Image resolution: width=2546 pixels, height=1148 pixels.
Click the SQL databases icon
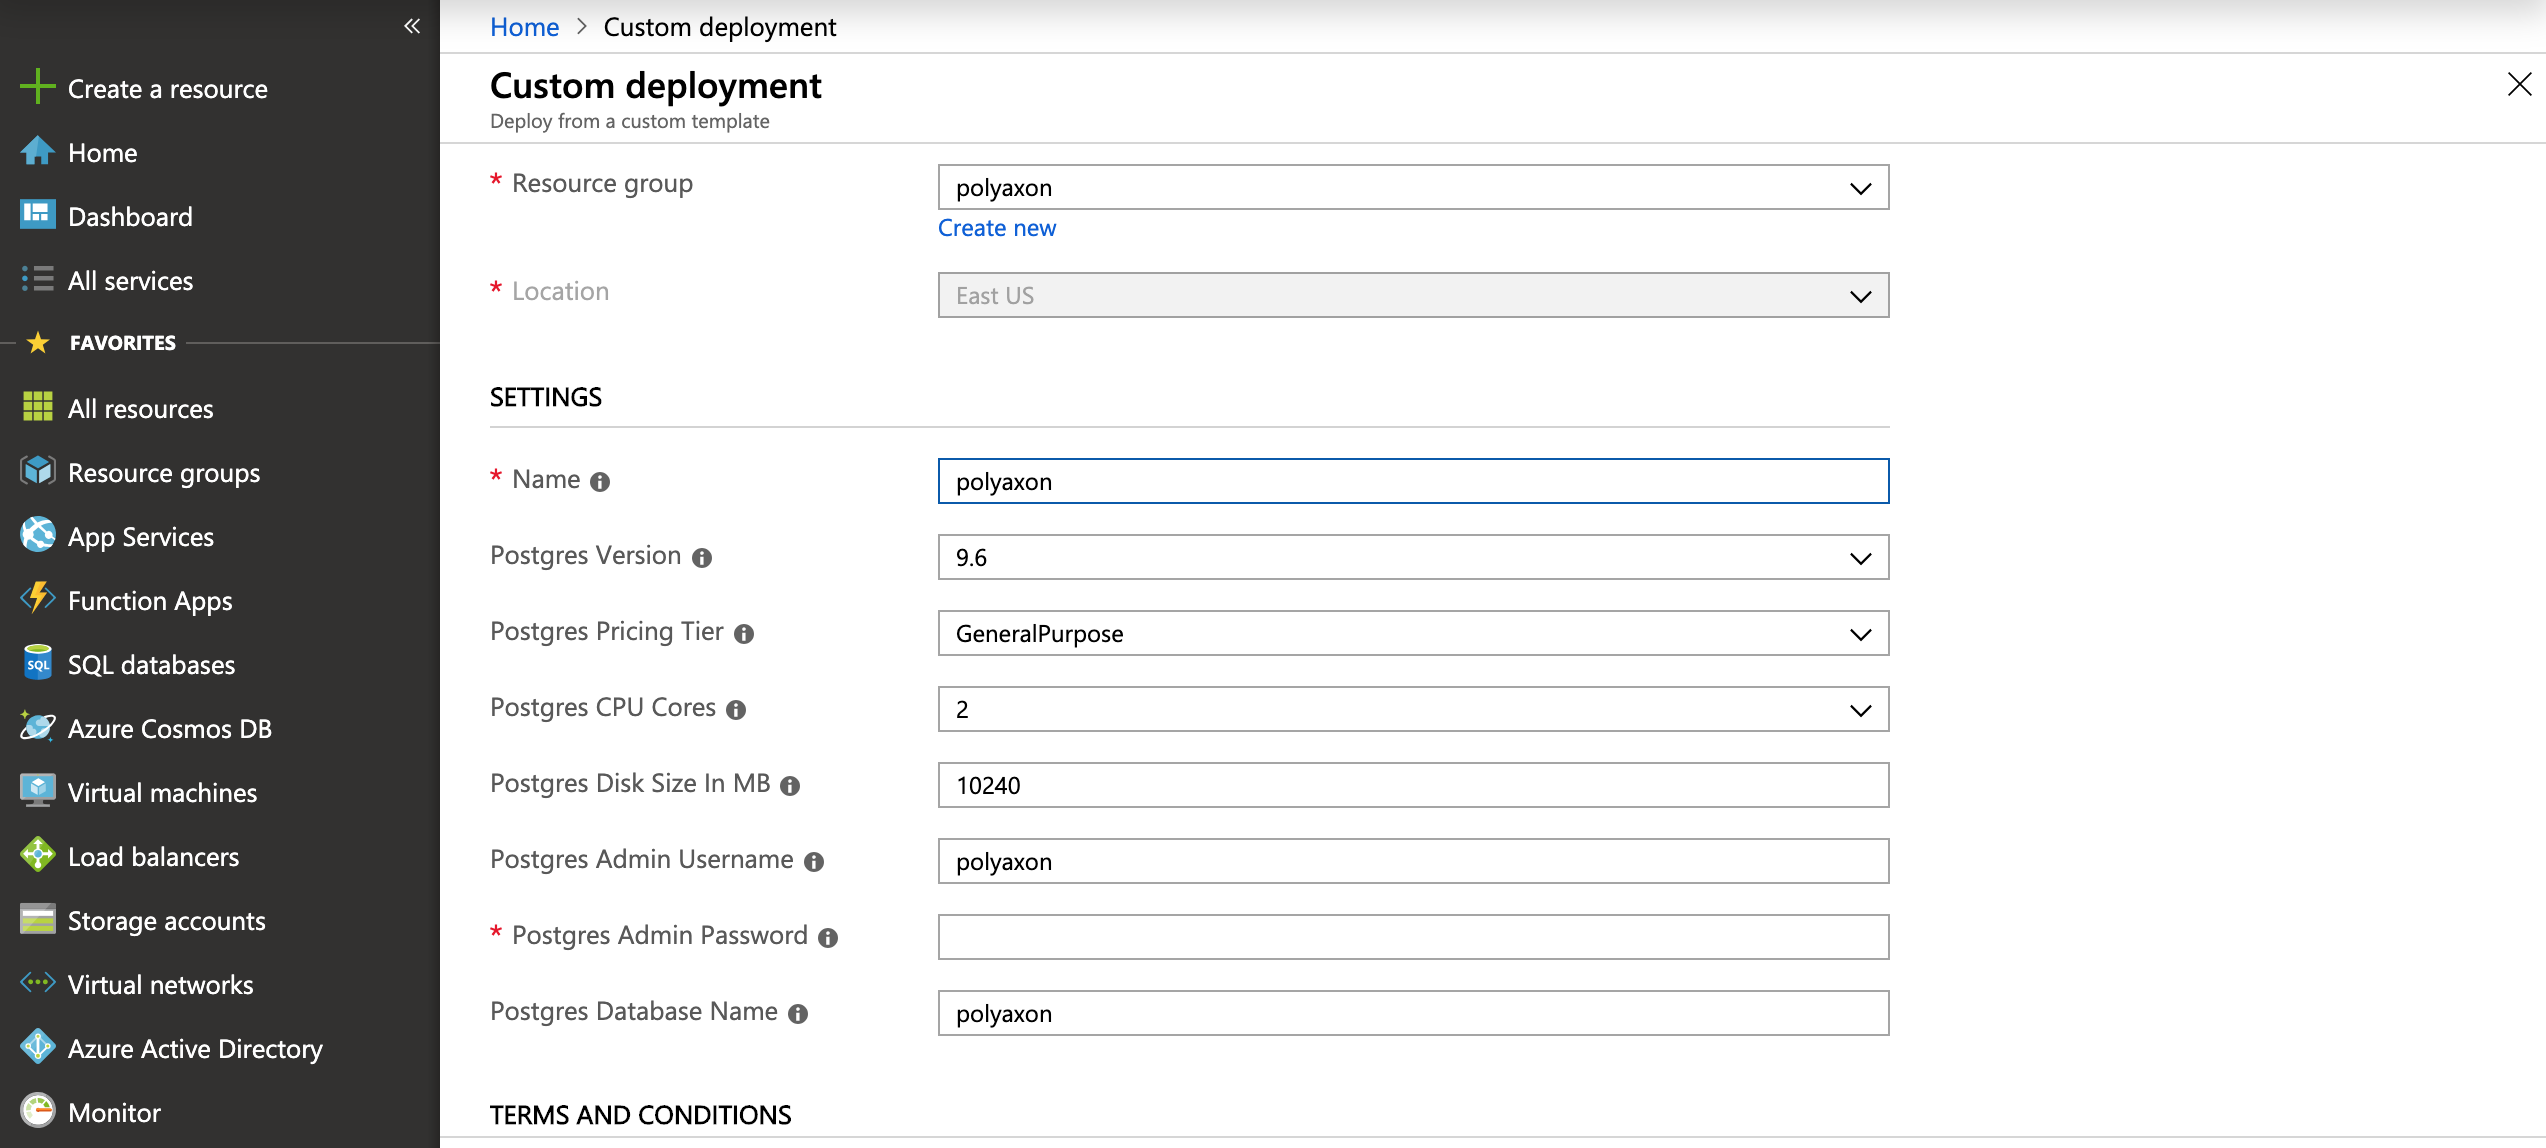tap(38, 663)
